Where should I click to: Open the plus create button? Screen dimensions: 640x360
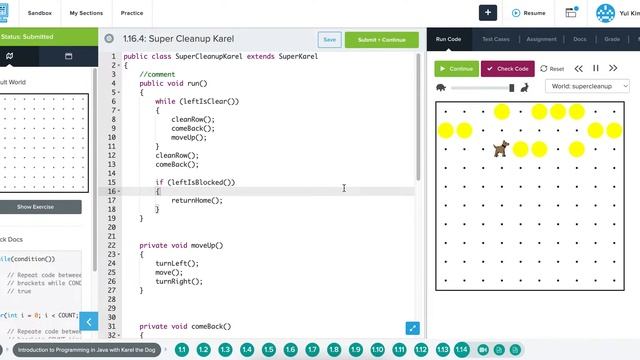click(488, 13)
